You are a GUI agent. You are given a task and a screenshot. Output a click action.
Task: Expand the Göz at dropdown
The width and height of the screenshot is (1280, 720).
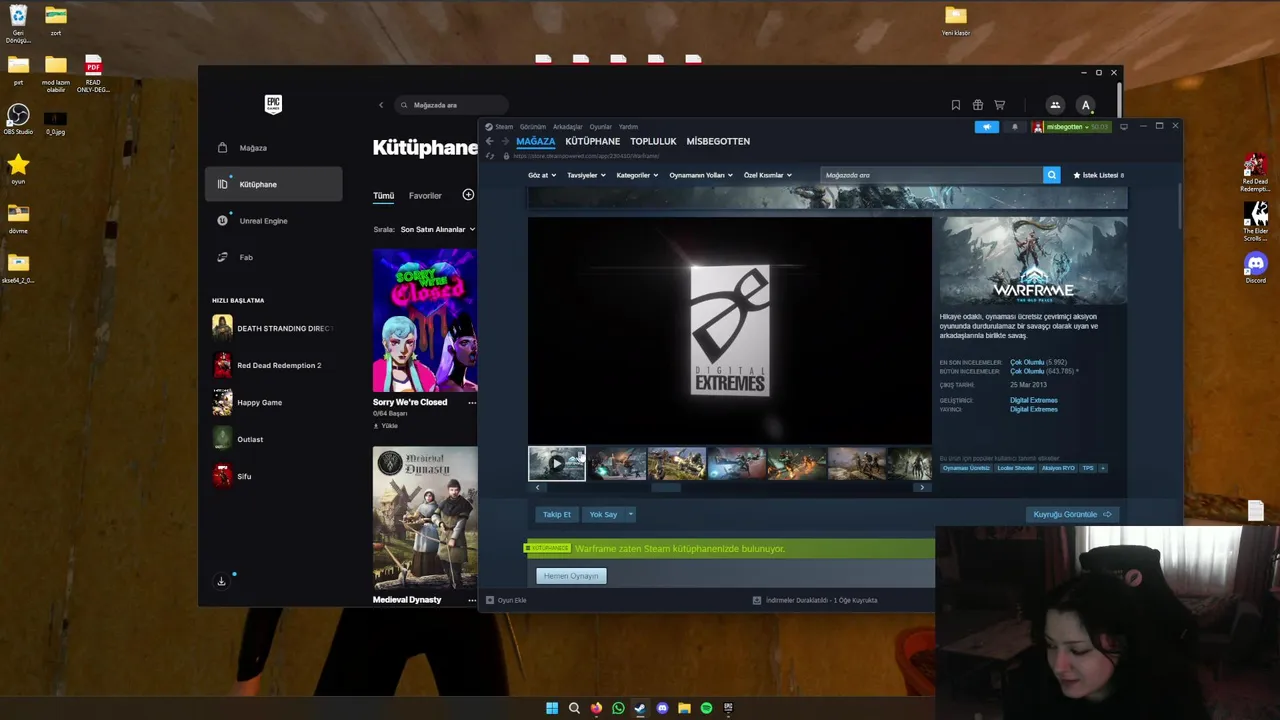click(x=542, y=175)
